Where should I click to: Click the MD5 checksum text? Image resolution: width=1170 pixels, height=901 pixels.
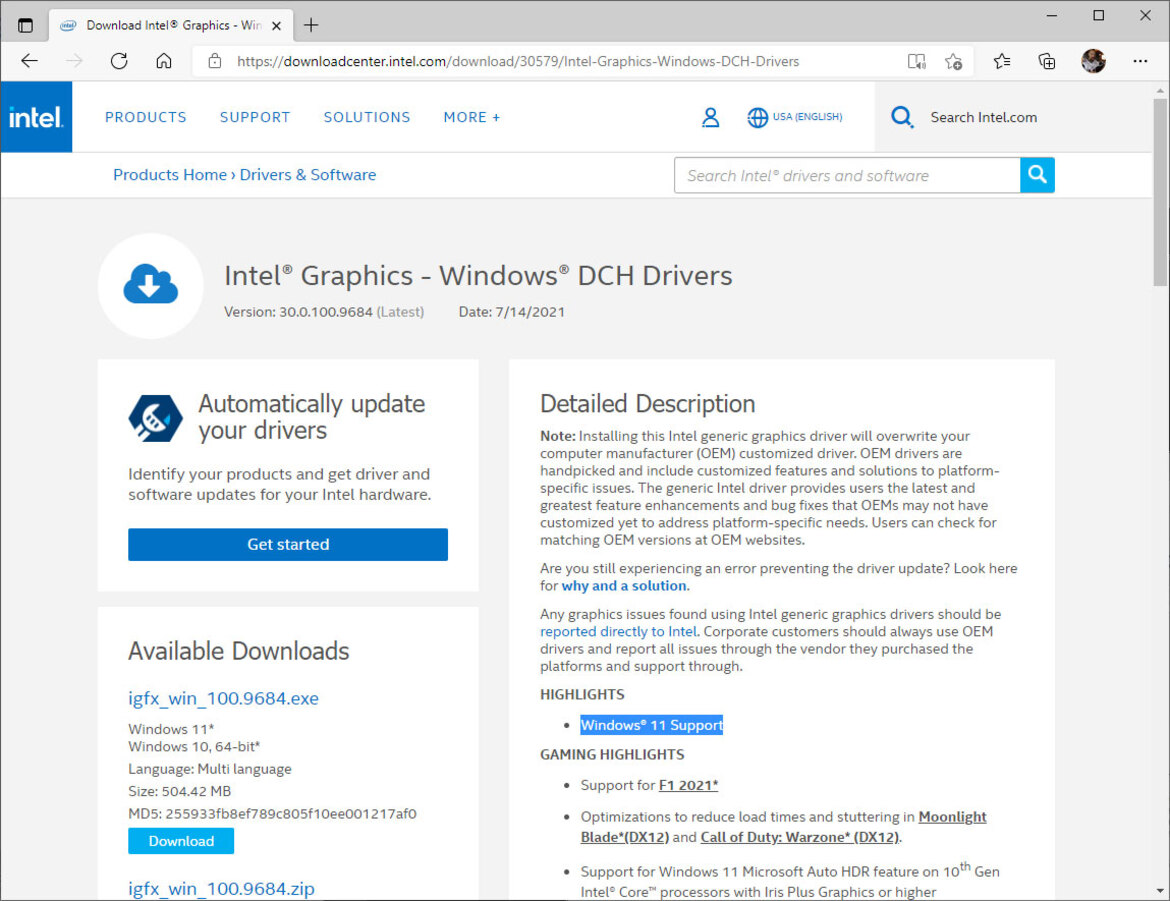point(272,814)
